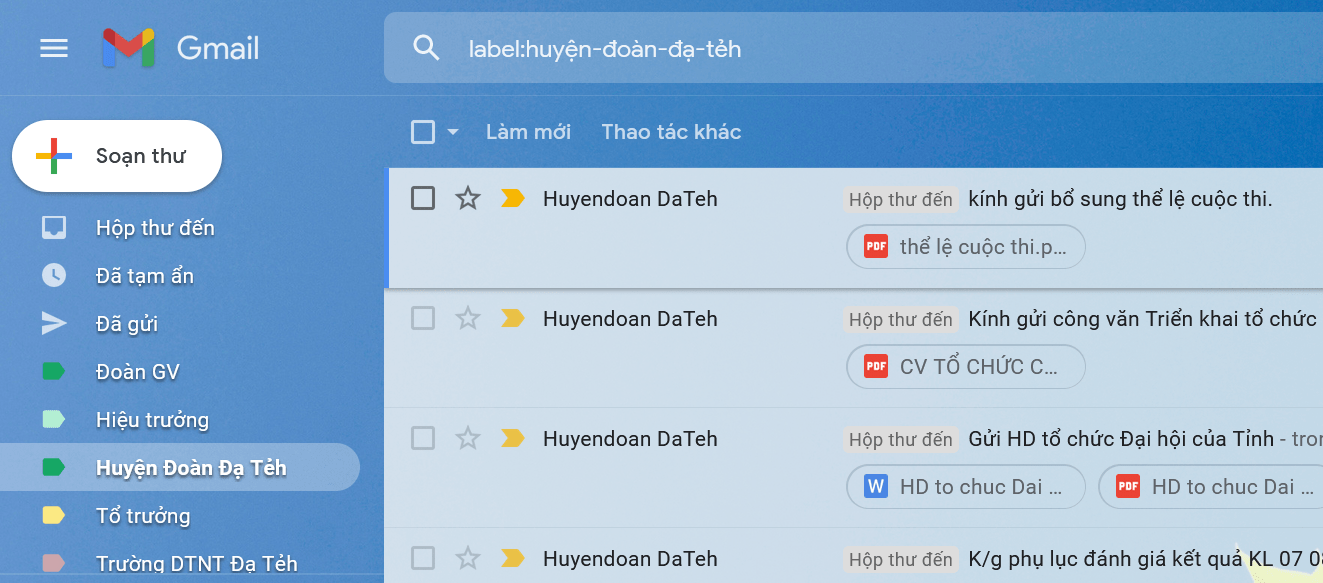Click sender Huyendoan DaTeh on 'công văn Triển khai' row
Viewport: 1323px width, 583px height.
pos(630,319)
